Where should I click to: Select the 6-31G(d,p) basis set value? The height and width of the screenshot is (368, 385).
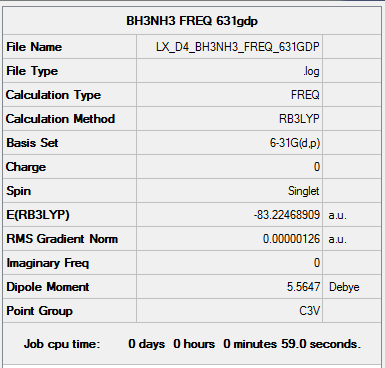click(295, 143)
